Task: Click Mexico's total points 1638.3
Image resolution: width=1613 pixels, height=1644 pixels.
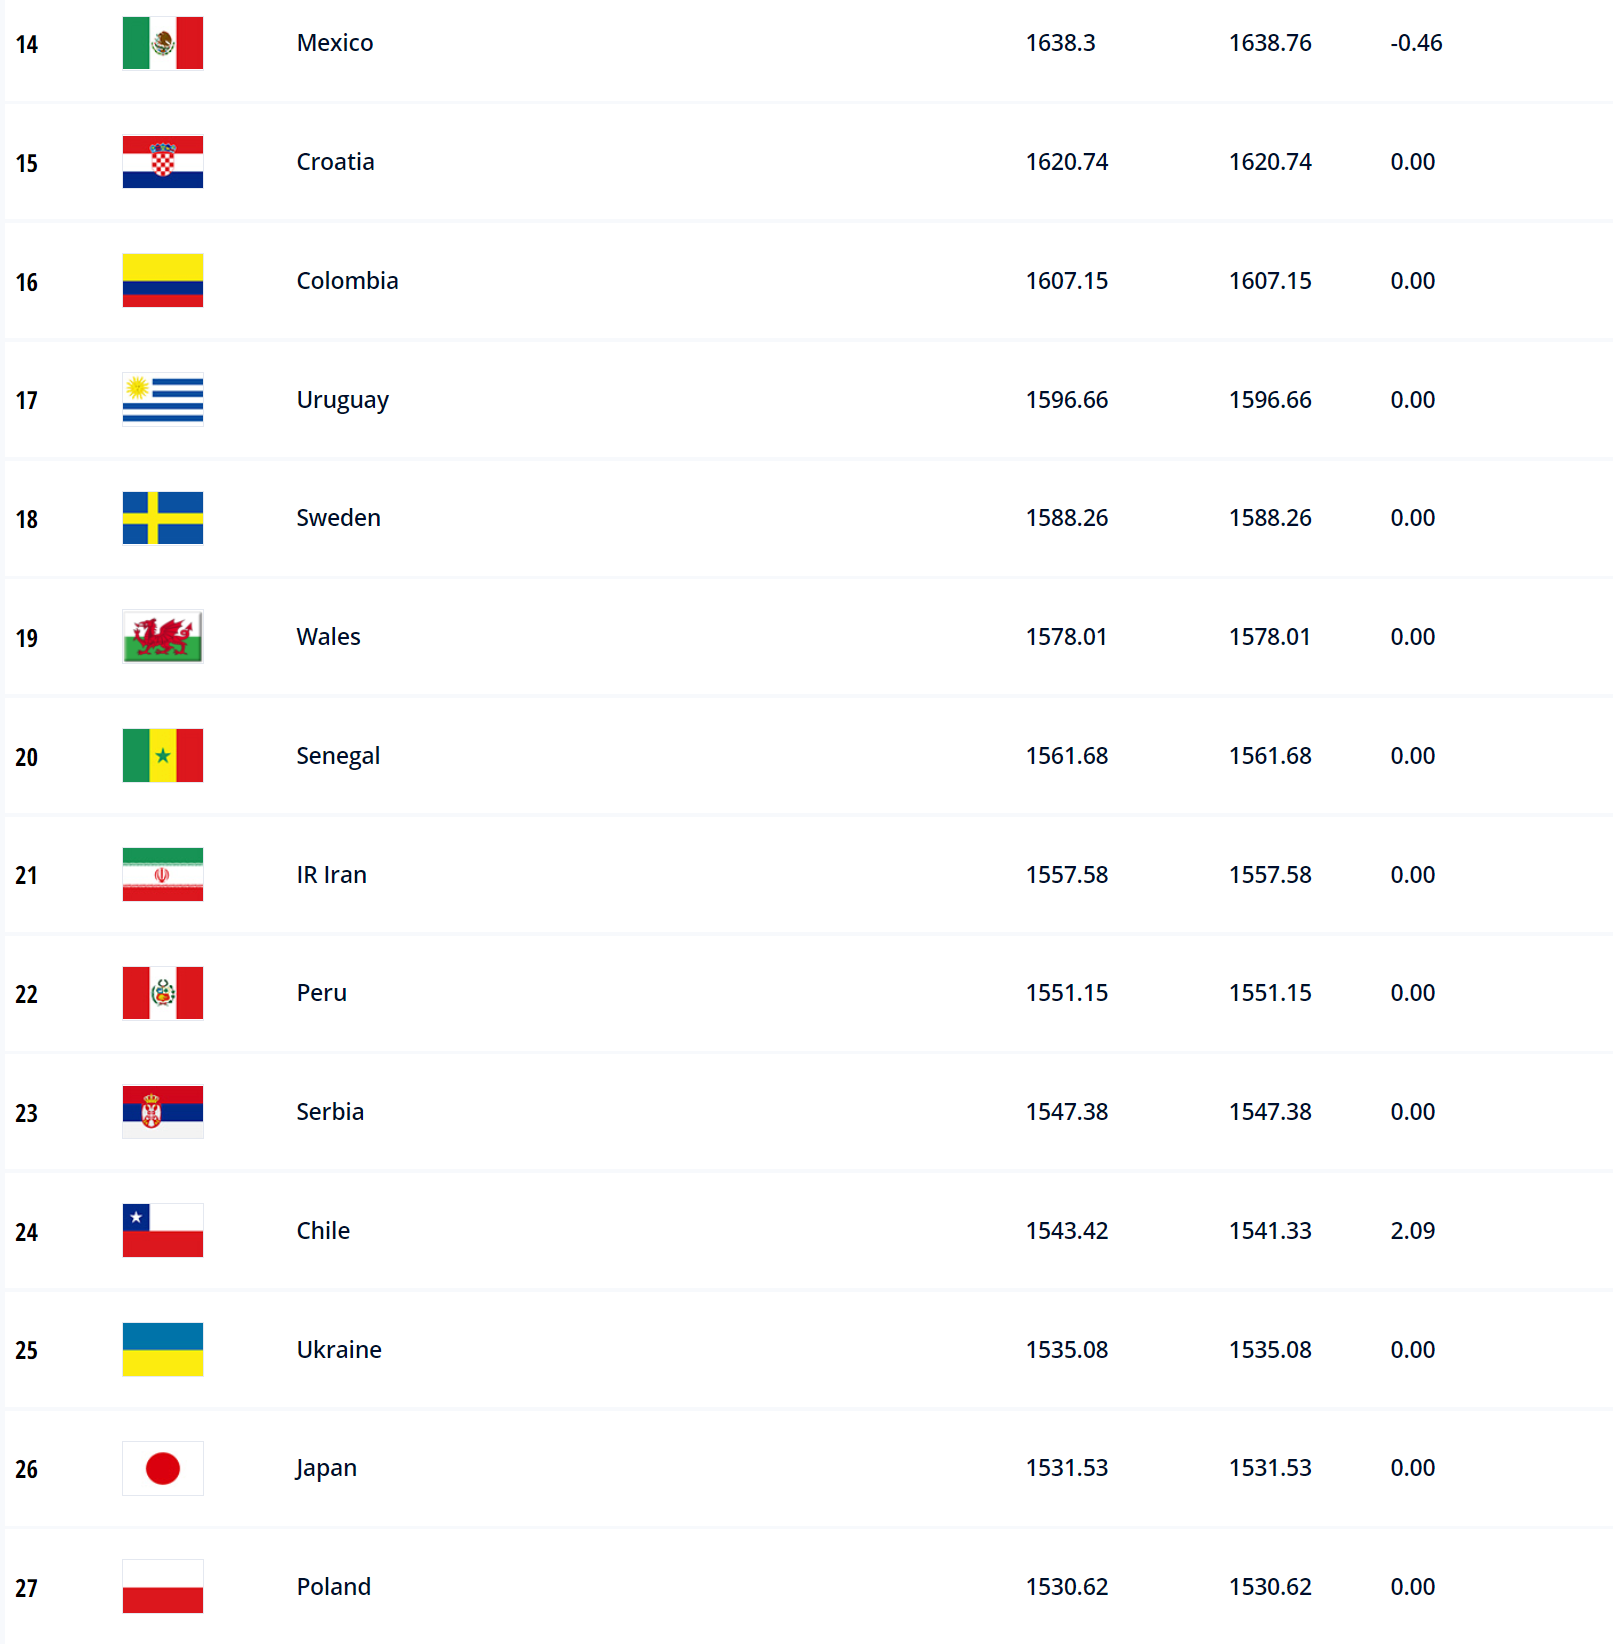Action: (x=1060, y=43)
